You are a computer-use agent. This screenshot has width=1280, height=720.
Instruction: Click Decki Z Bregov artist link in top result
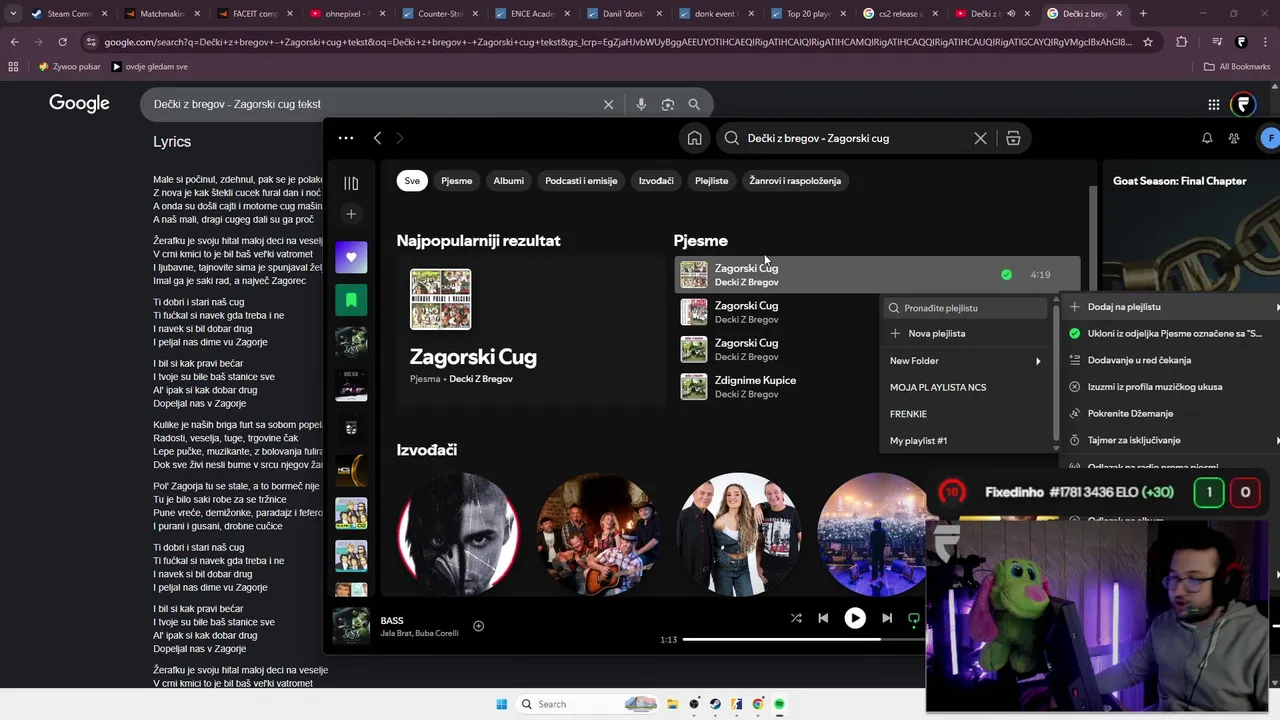pyautogui.click(x=481, y=379)
